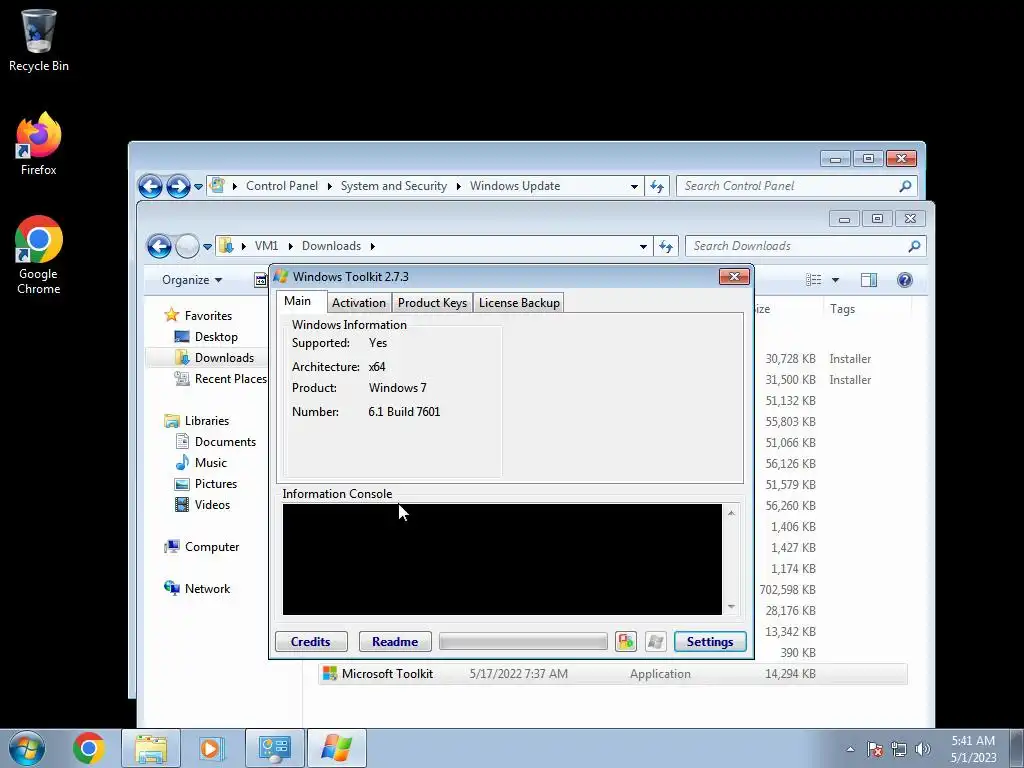The width and height of the screenshot is (1024, 768).
Task: Launch Chrome from the taskbar
Action: click(89, 748)
